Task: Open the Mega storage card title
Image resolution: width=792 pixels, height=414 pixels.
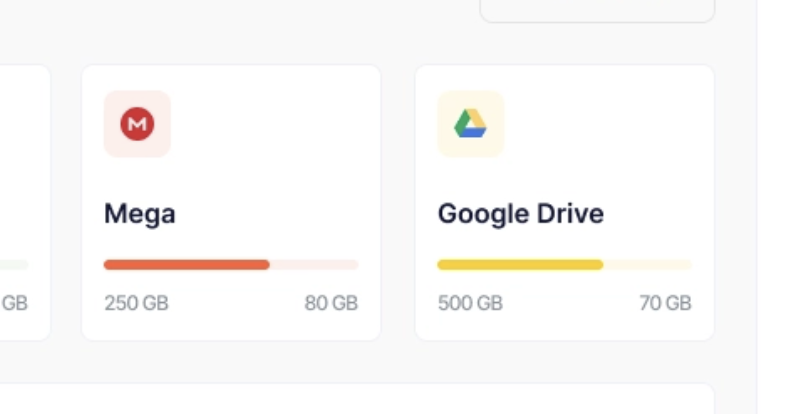Action: pos(140,213)
